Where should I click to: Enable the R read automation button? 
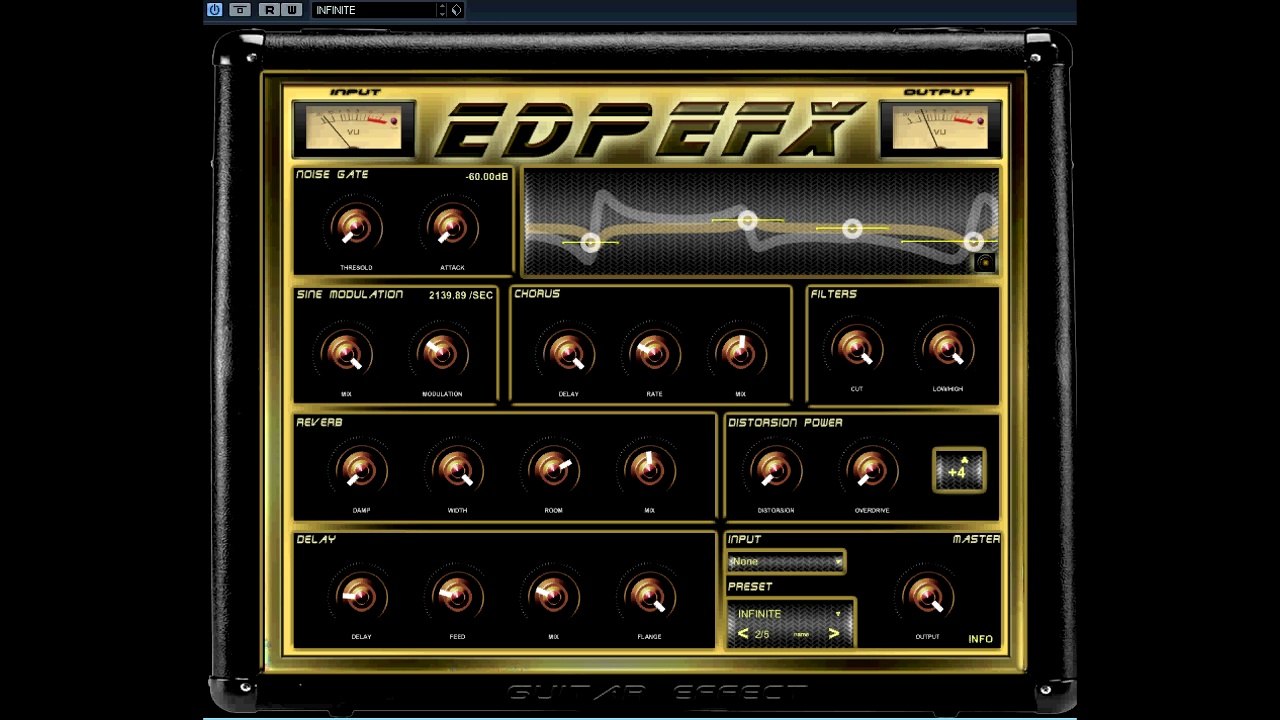(x=268, y=10)
